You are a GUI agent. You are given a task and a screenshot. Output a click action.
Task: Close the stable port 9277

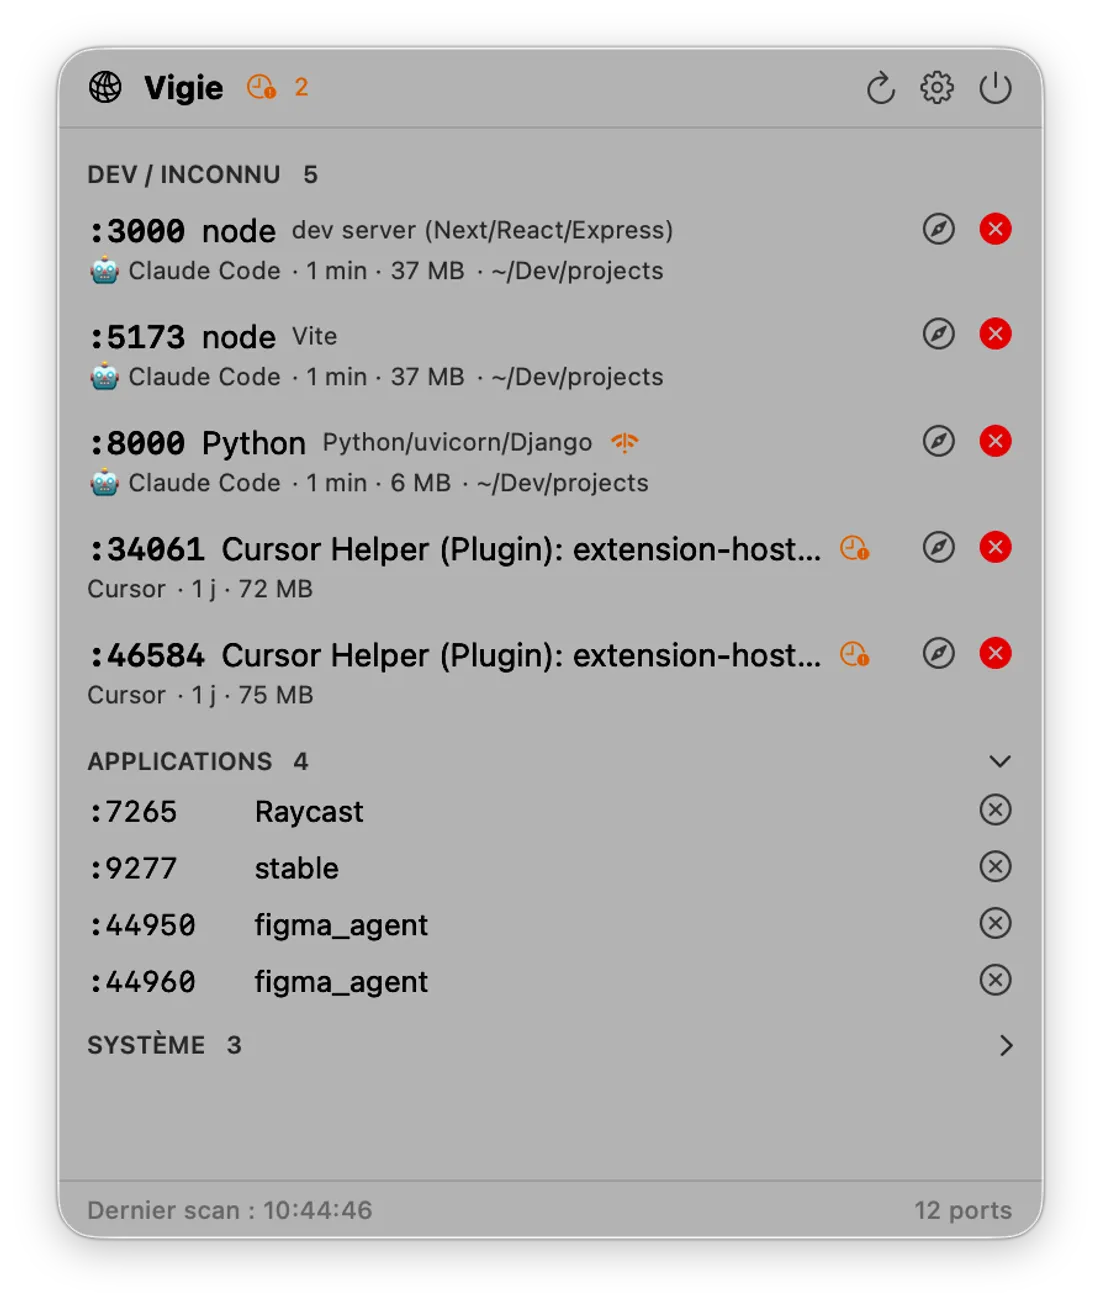pos(995,866)
